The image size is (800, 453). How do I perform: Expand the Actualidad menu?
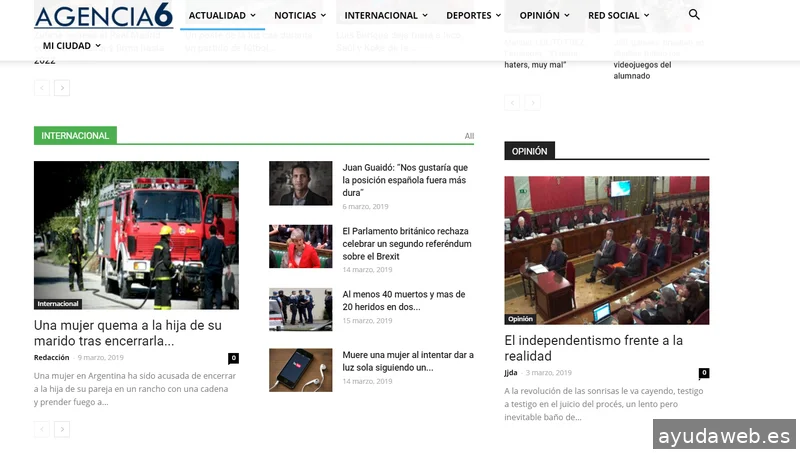pos(222,15)
